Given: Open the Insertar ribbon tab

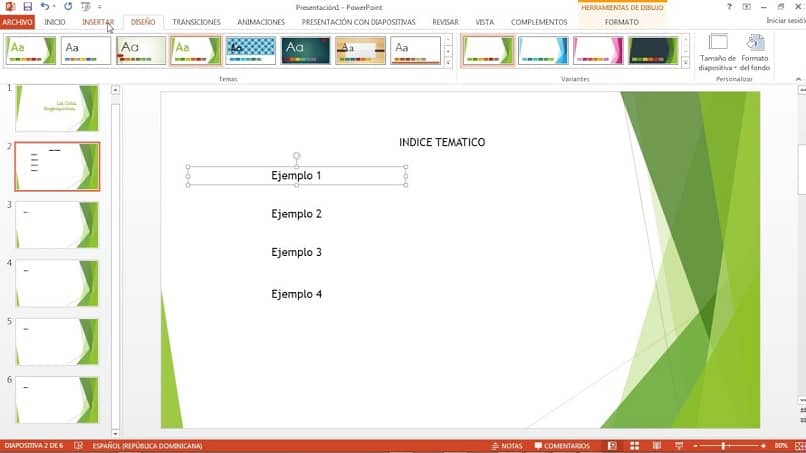Looking at the screenshot, I should [x=98, y=22].
